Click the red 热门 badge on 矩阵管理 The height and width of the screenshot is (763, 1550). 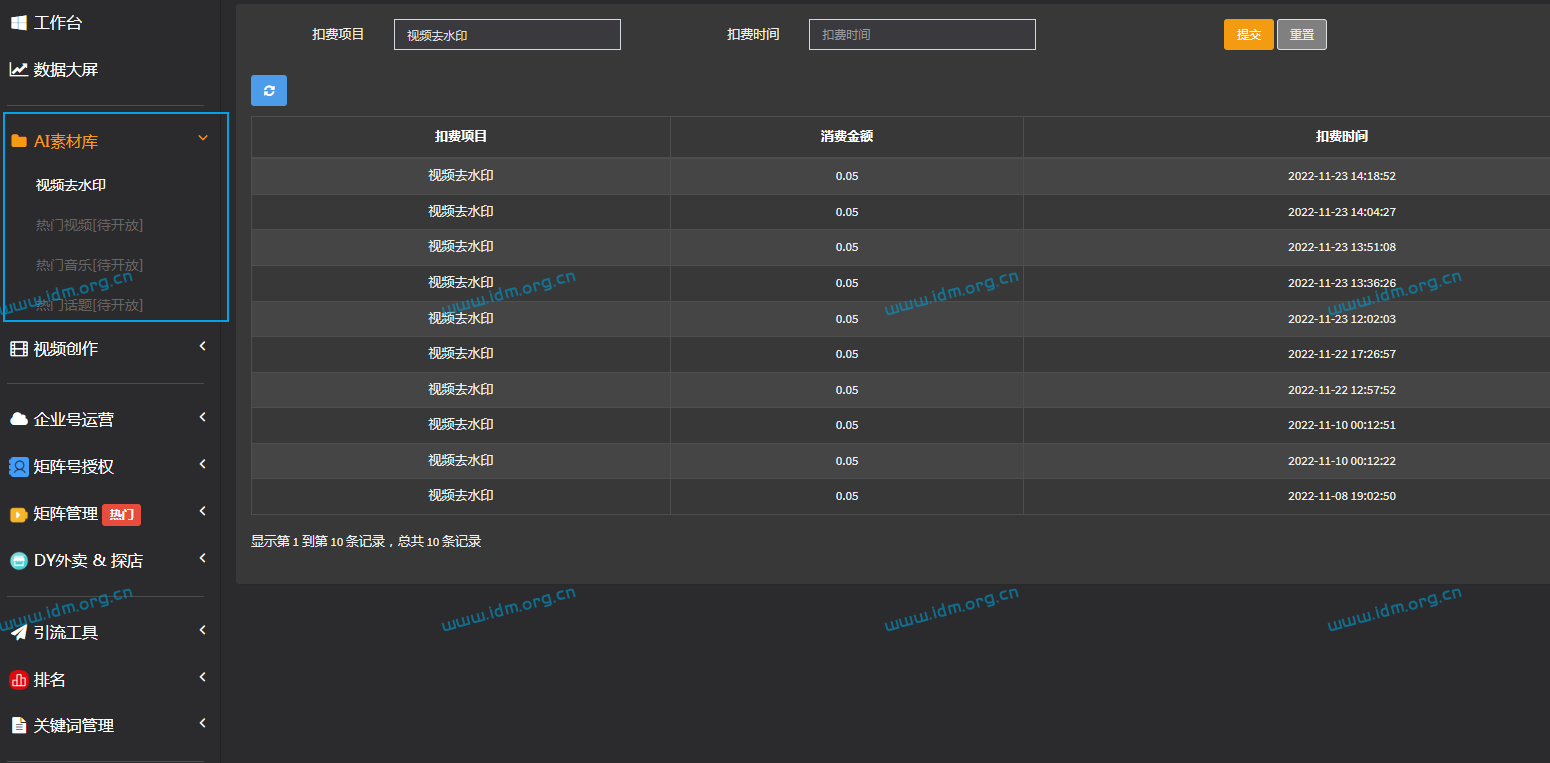point(122,514)
